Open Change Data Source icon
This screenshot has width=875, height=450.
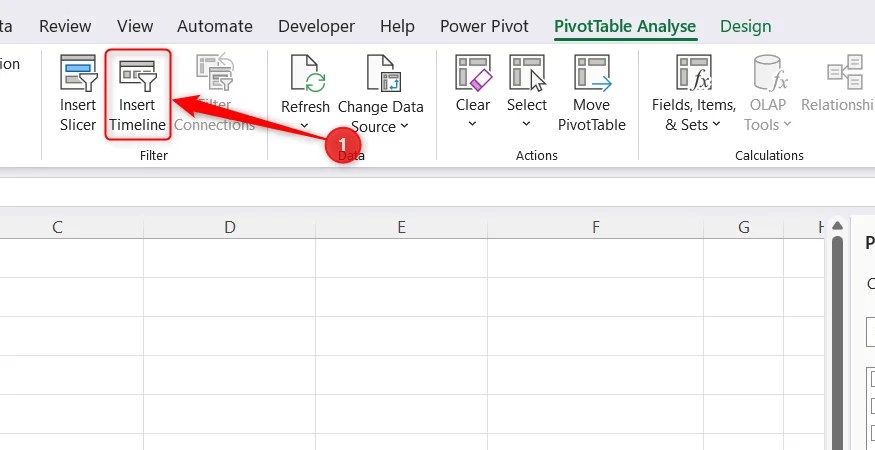(382, 73)
